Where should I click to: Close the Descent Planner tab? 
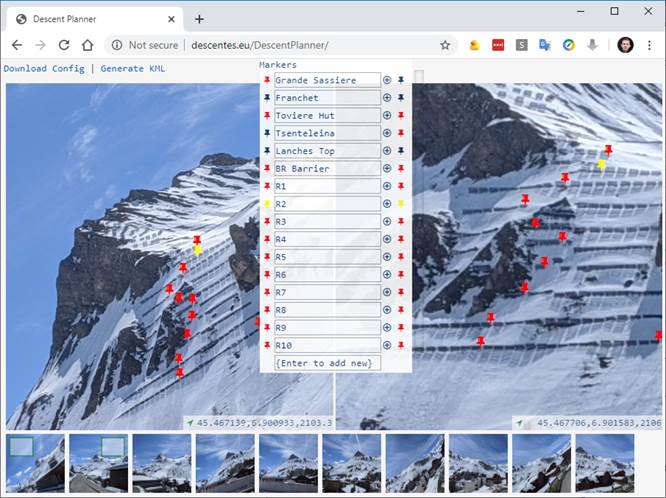(x=171, y=19)
